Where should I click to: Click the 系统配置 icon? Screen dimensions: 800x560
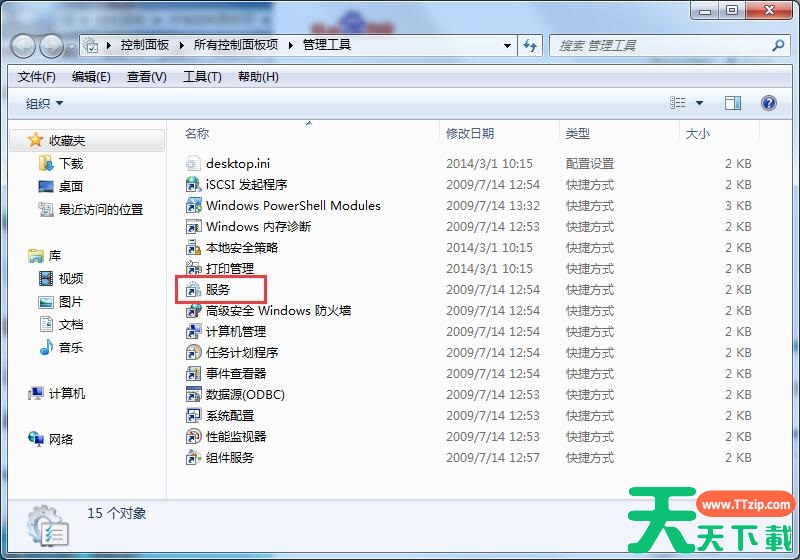193,416
